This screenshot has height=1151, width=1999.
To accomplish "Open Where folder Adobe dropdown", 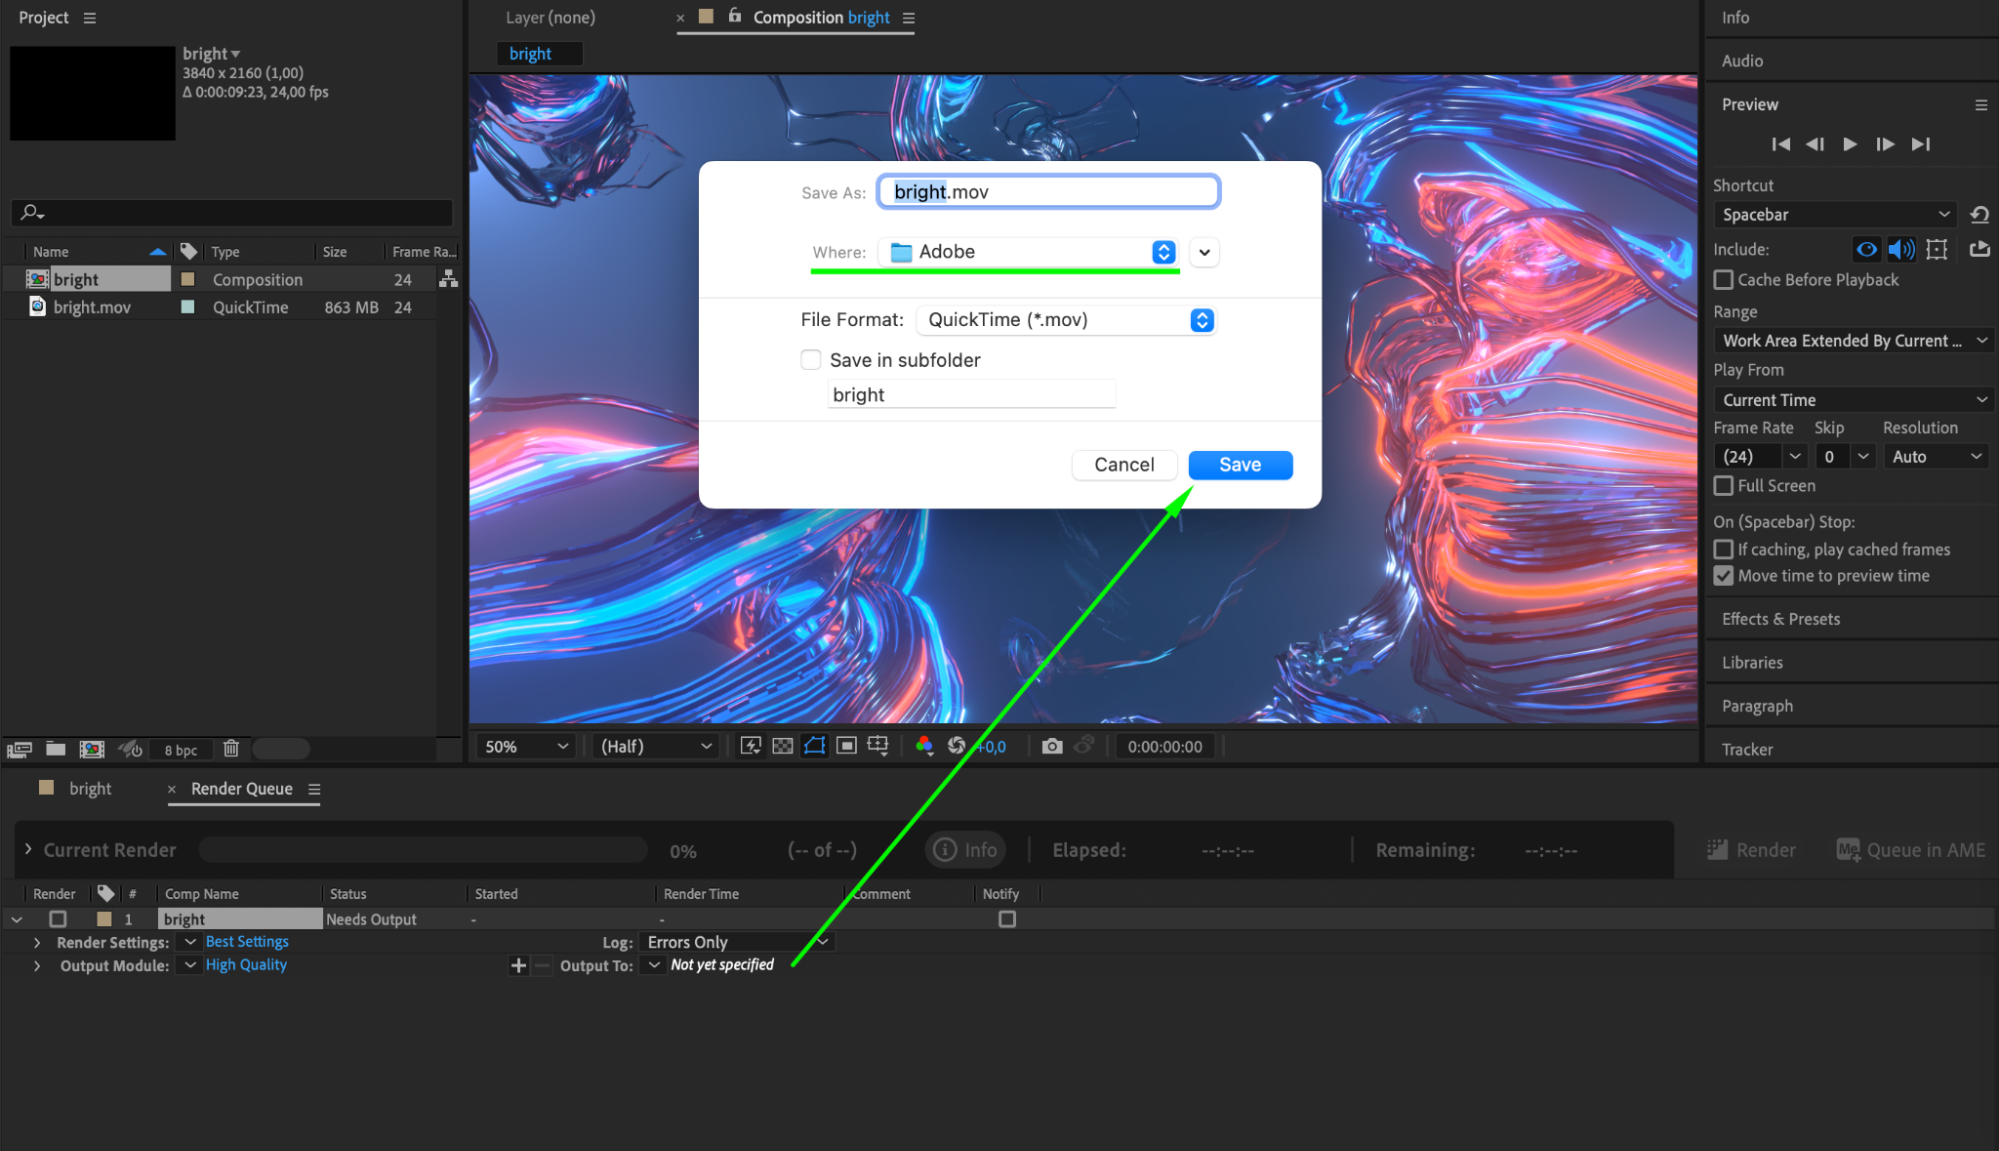I will coord(1029,252).
